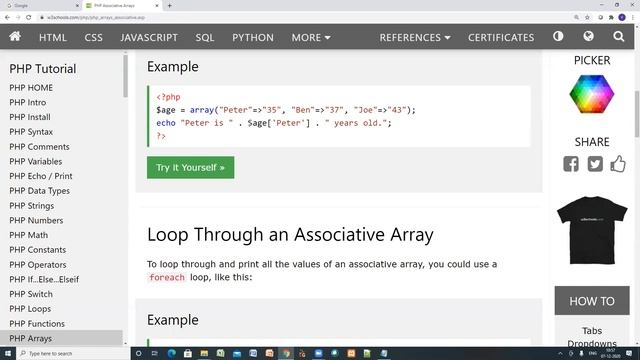Viewport: 640px width, 360px height.
Task: Click the taskbar search box
Action: point(73,353)
